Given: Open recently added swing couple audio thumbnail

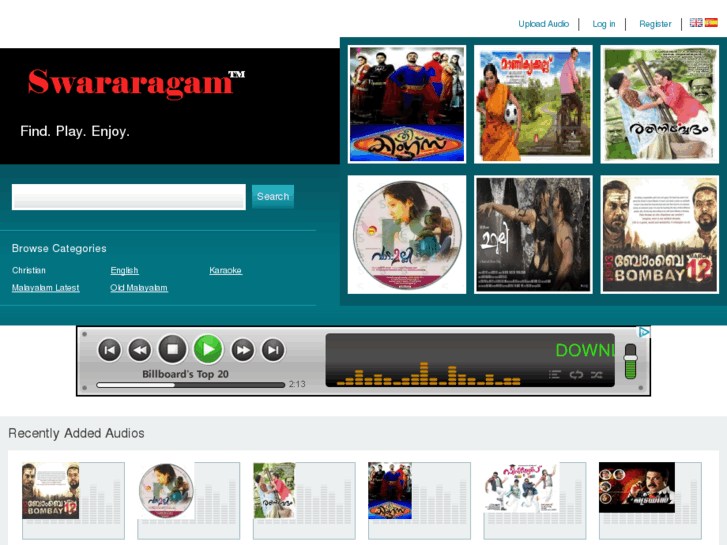Looking at the screenshot, I should pyautogui.click(x=274, y=491).
